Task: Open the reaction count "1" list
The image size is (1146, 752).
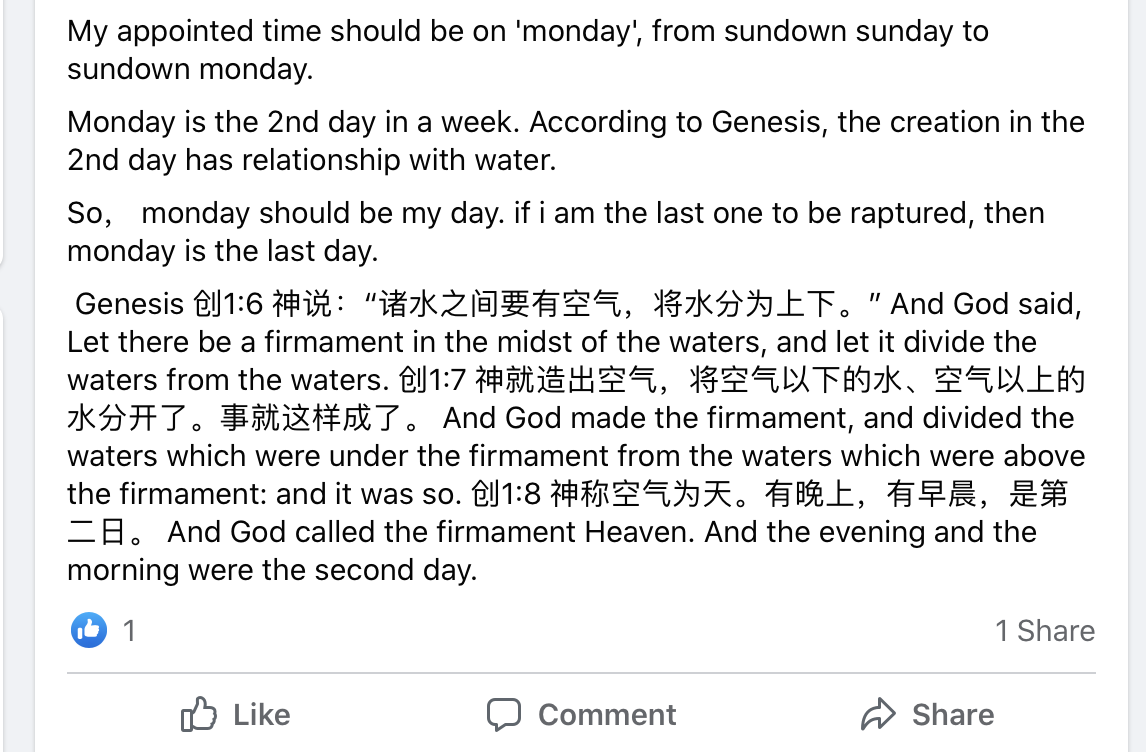Action: click(129, 631)
